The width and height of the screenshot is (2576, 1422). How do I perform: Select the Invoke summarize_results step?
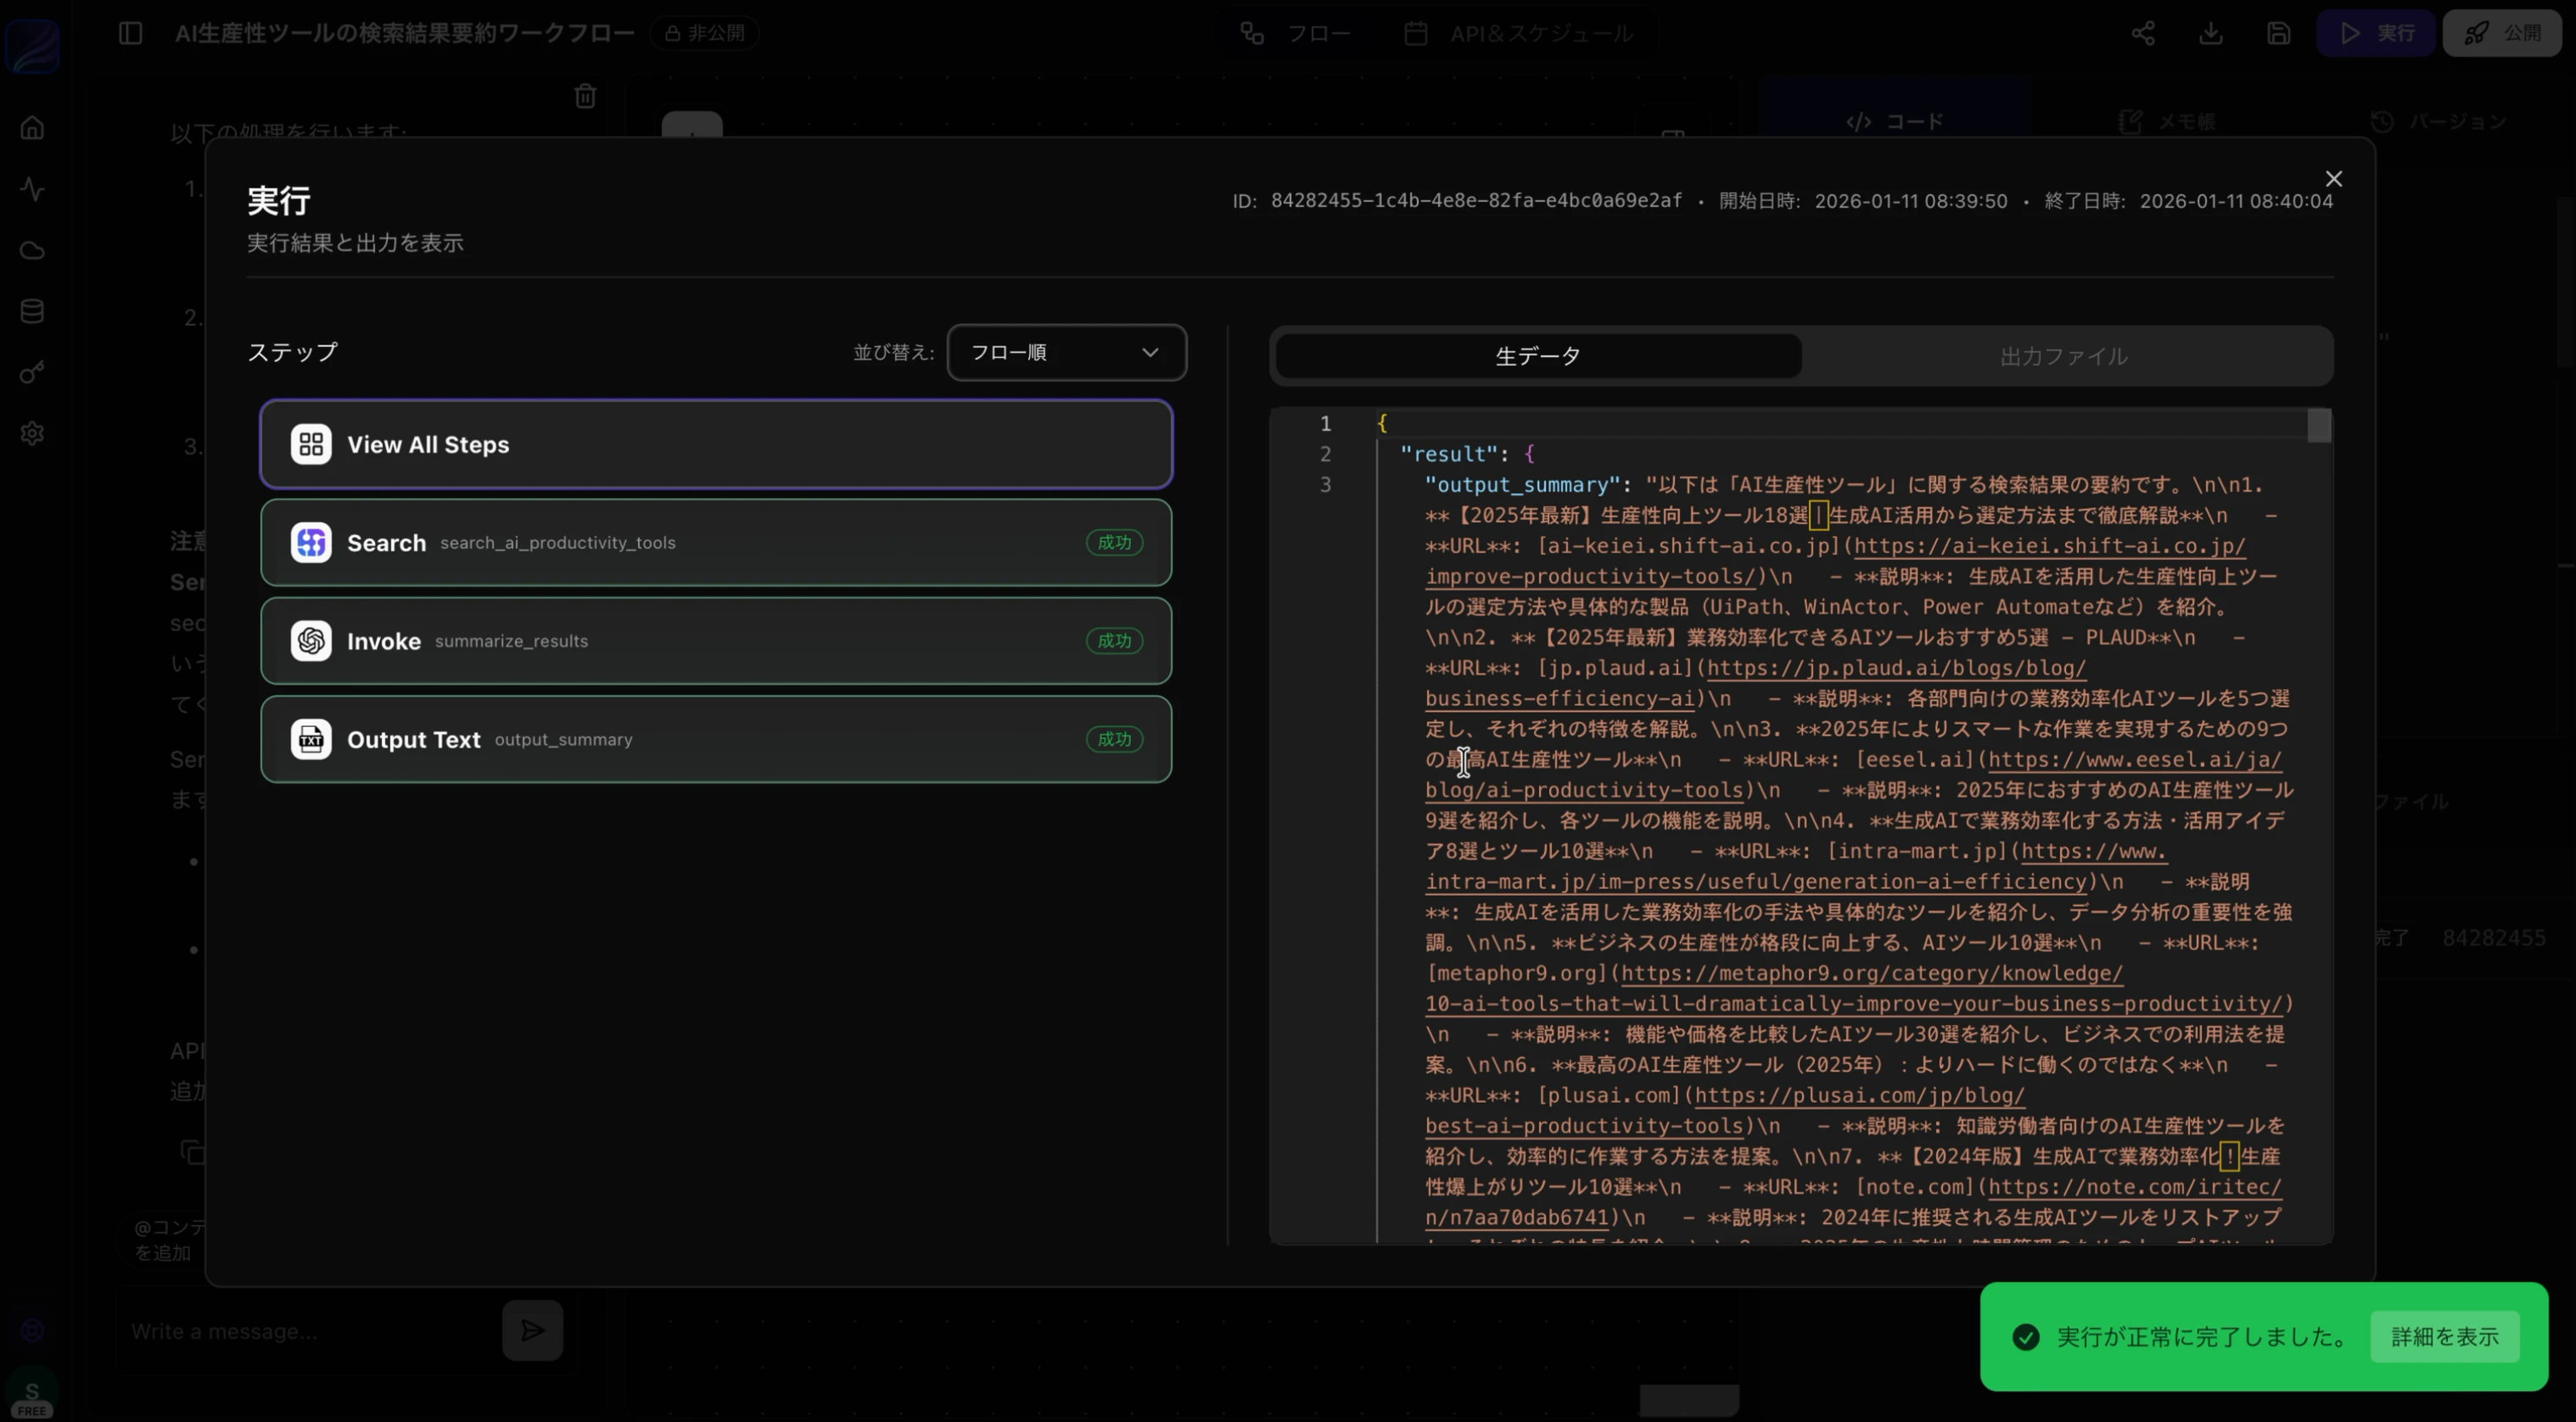pyautogui.click(x=715, y=641)
